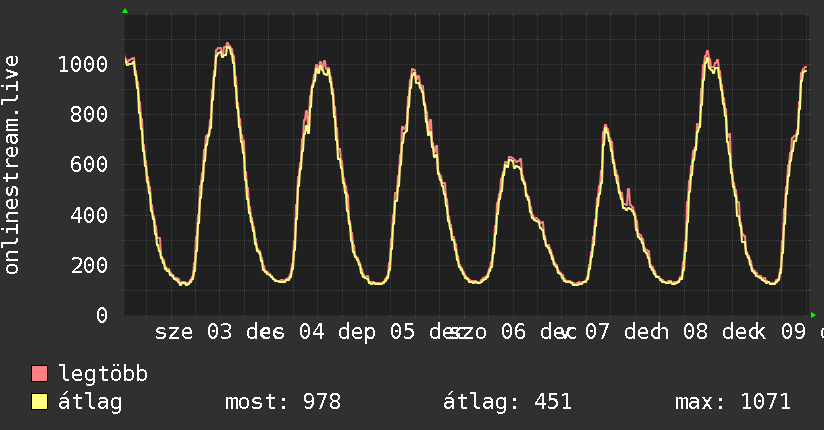Click the 1000 label on the Y axis
Screen dimensions: 824x430
pos(83,65)
